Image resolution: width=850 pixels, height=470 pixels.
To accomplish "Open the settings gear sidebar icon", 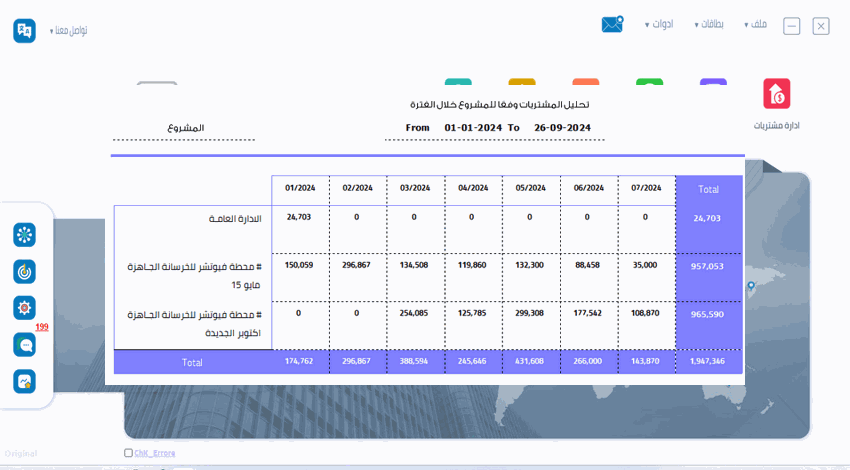I will point(24,307).
